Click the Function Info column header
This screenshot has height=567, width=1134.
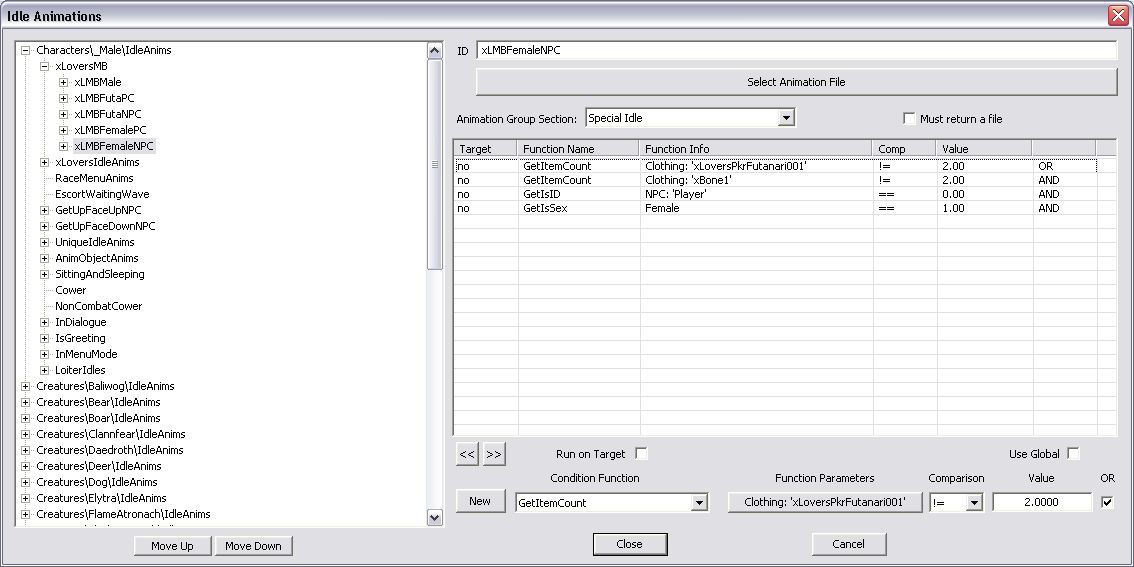pyautogui.click(x=756, y=149)
